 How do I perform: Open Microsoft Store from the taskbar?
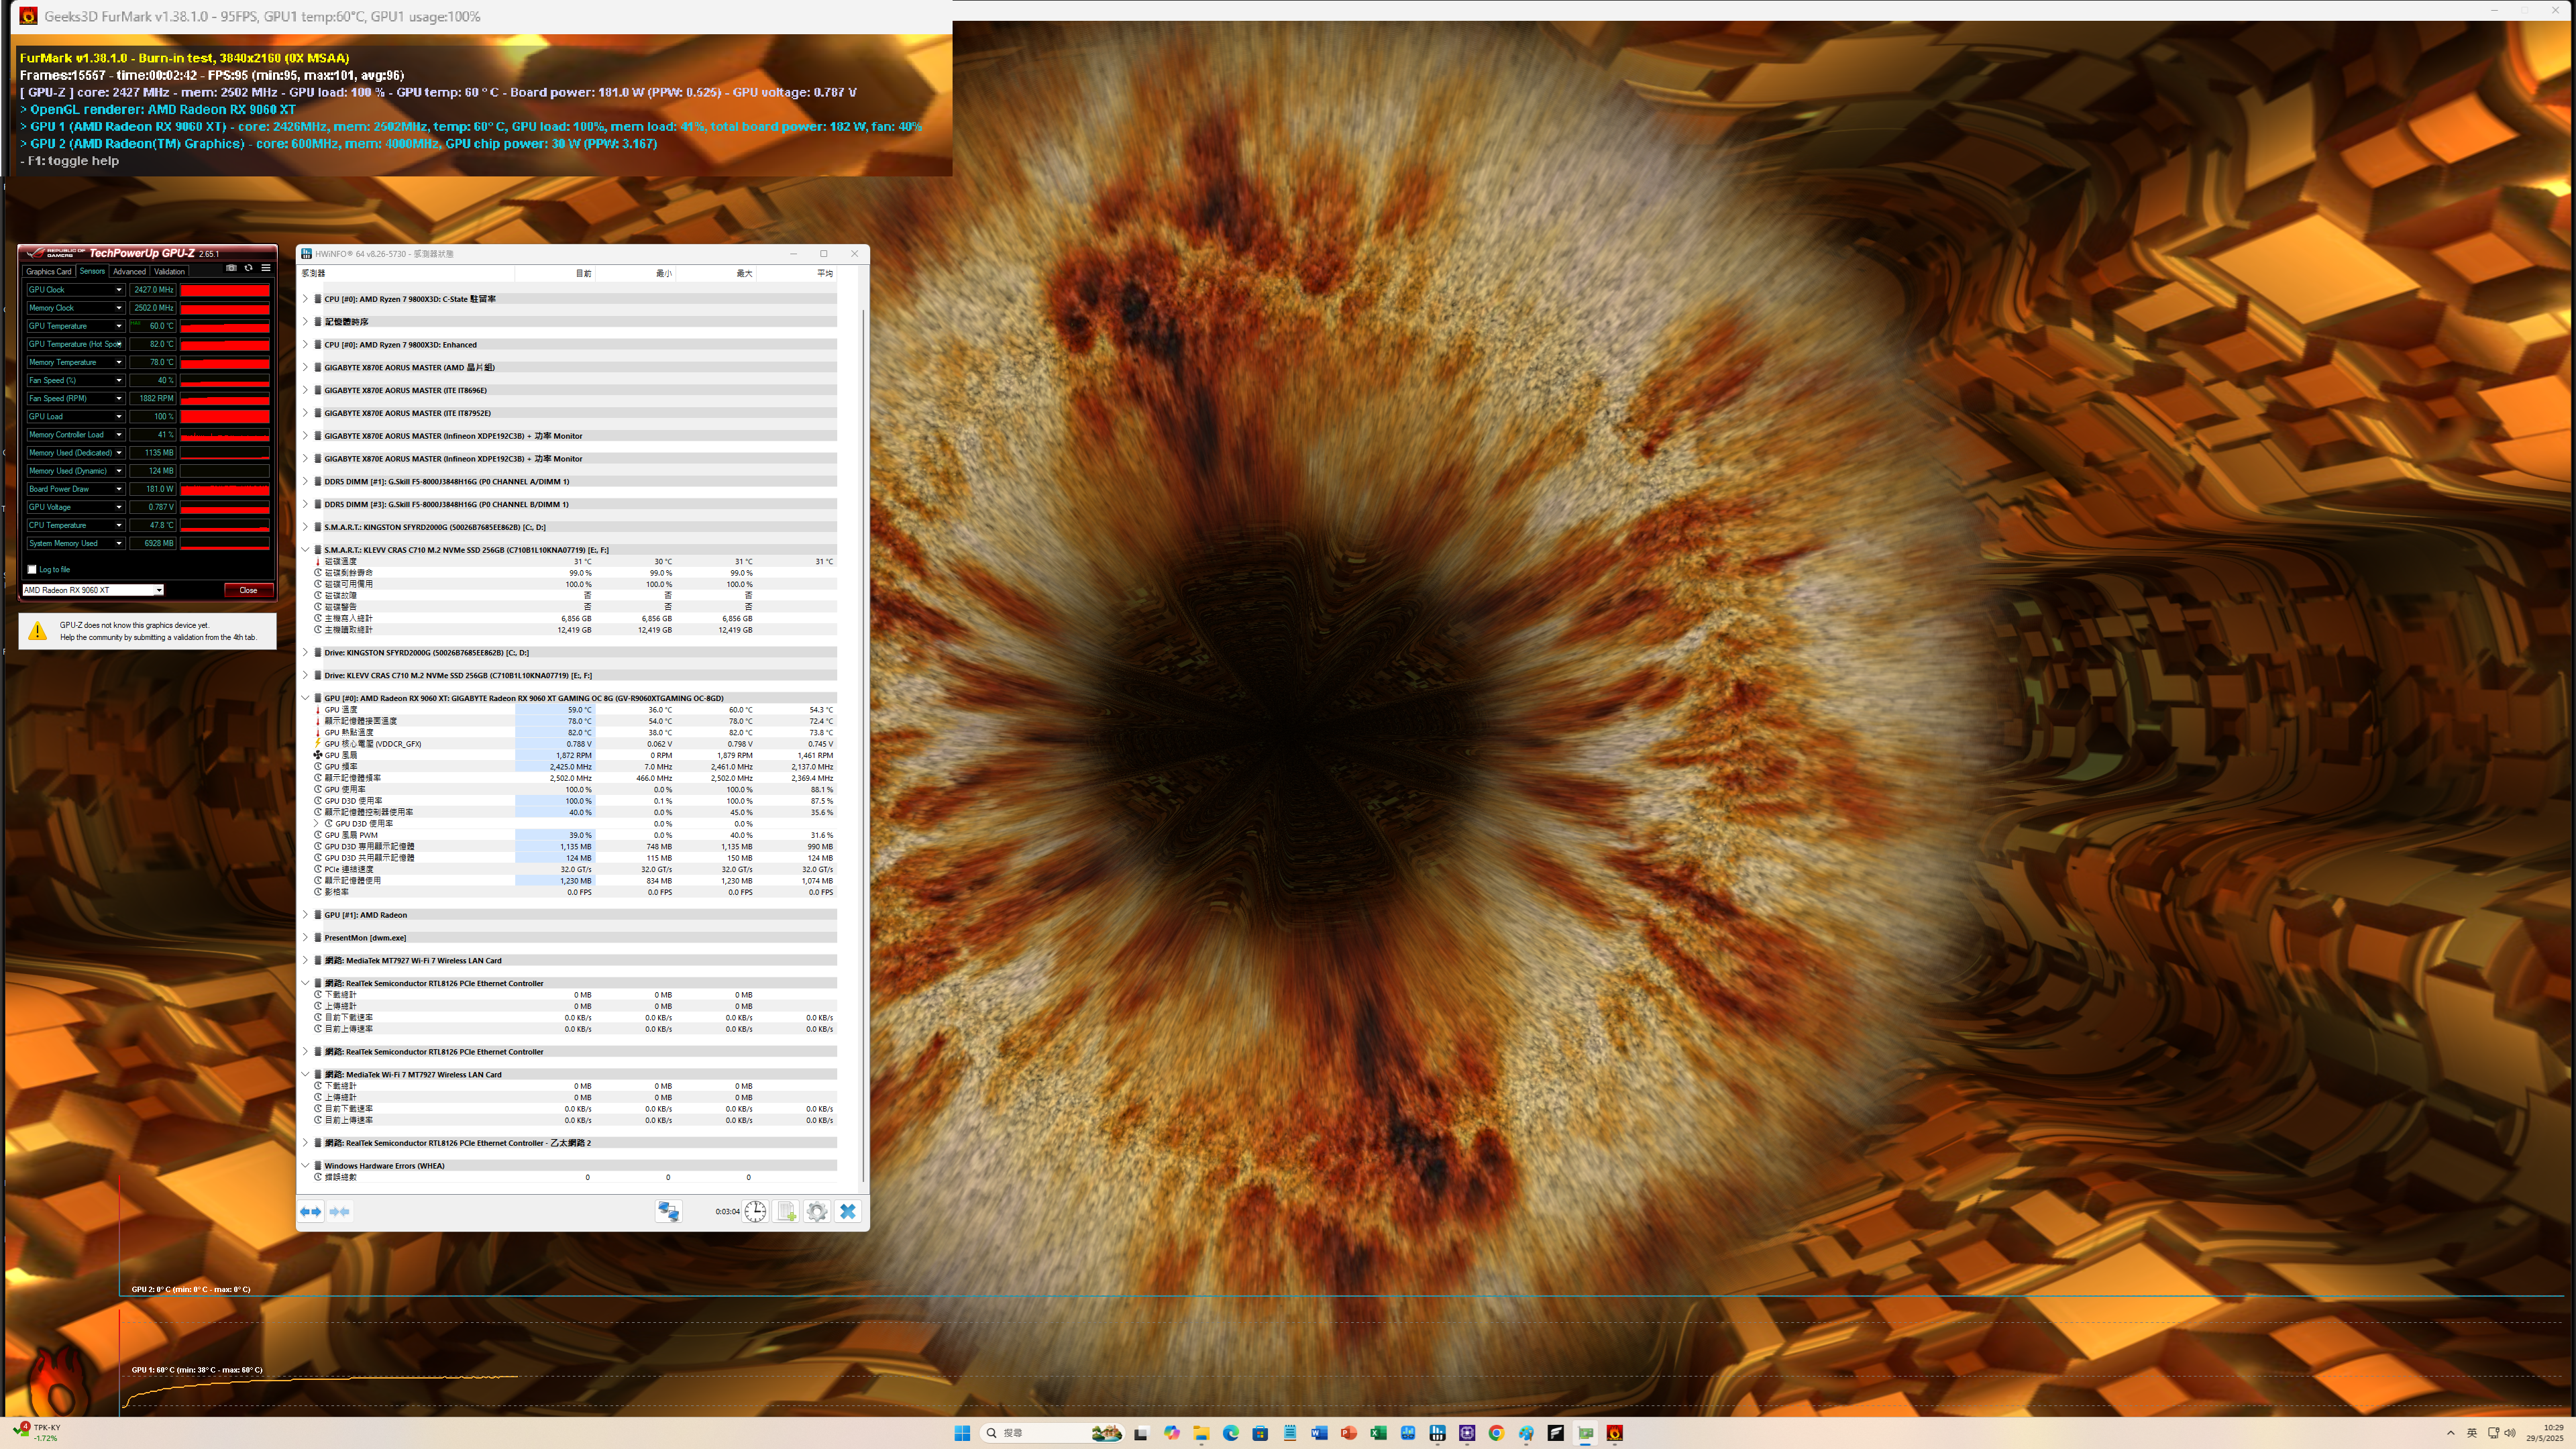point(1260,1433)
